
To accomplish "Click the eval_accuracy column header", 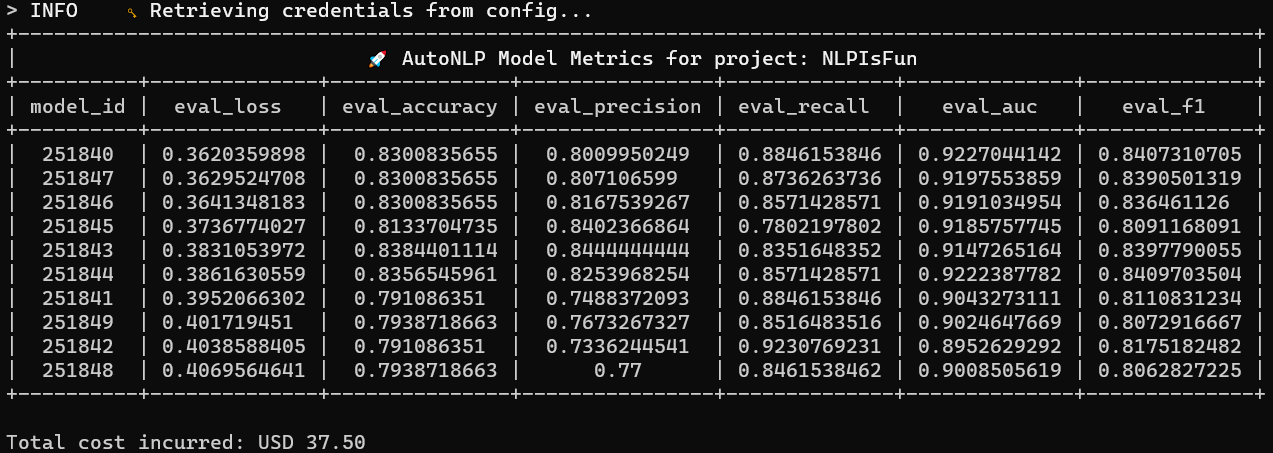I will click(420, 106).
